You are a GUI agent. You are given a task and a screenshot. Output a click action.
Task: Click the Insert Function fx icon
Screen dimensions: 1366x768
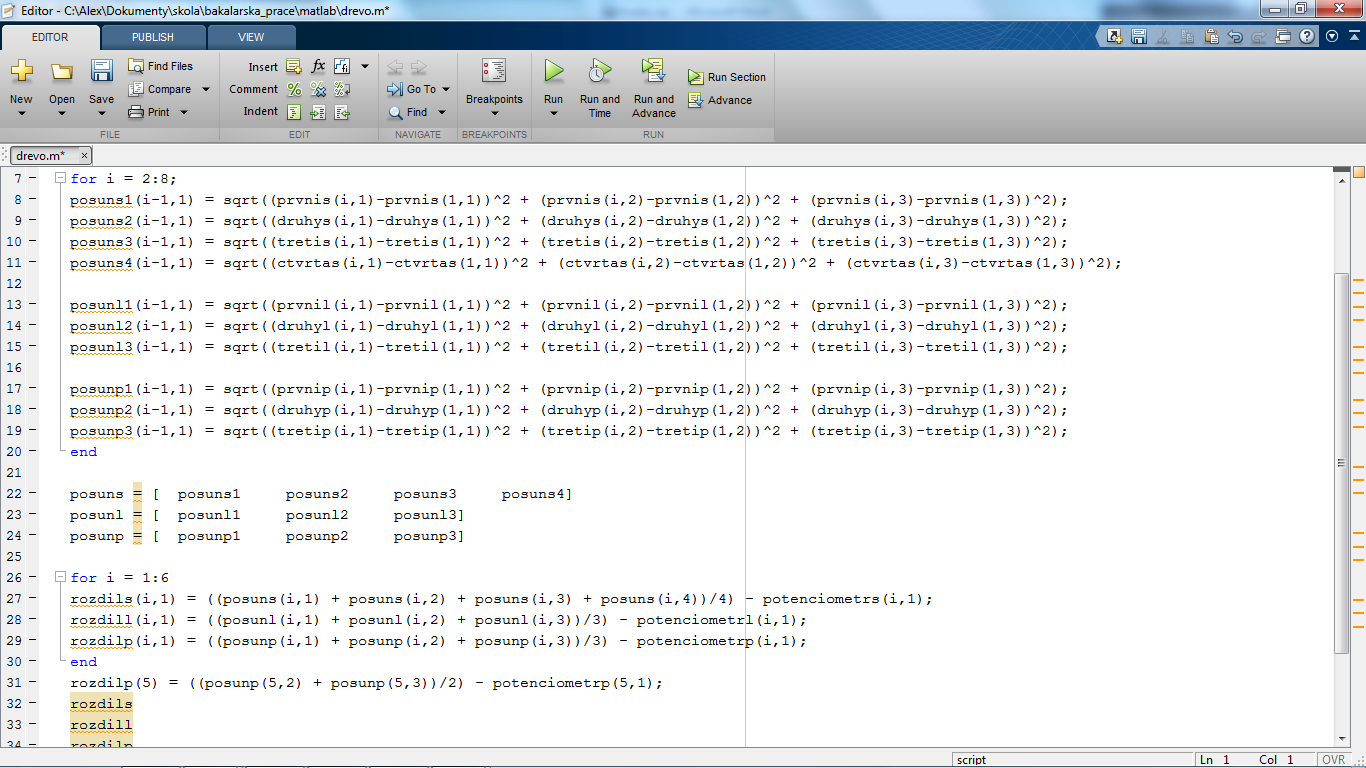coord(318,67)
